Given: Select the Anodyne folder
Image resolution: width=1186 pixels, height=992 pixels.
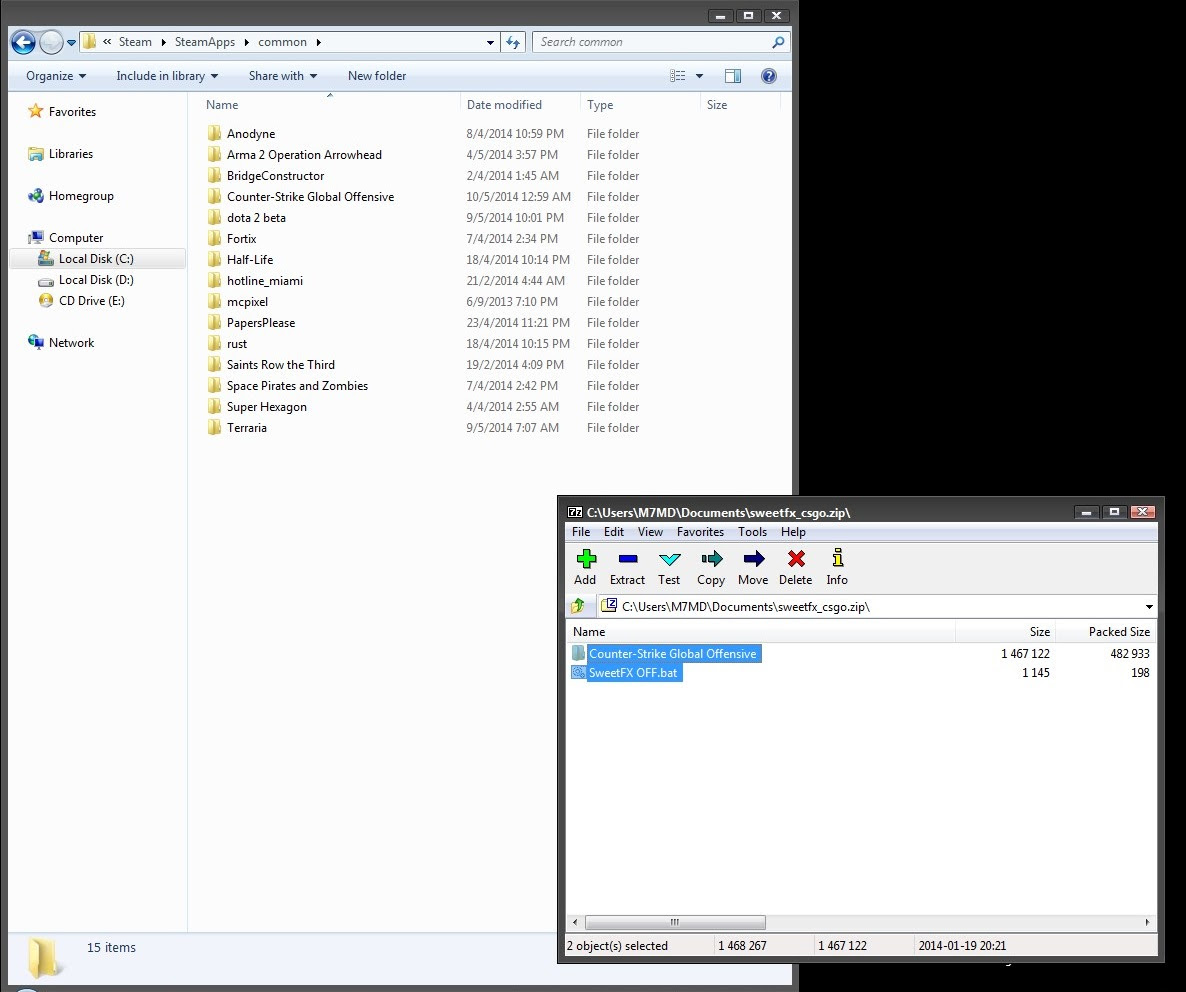Looking at the screenshot, I should click(250, 134).
